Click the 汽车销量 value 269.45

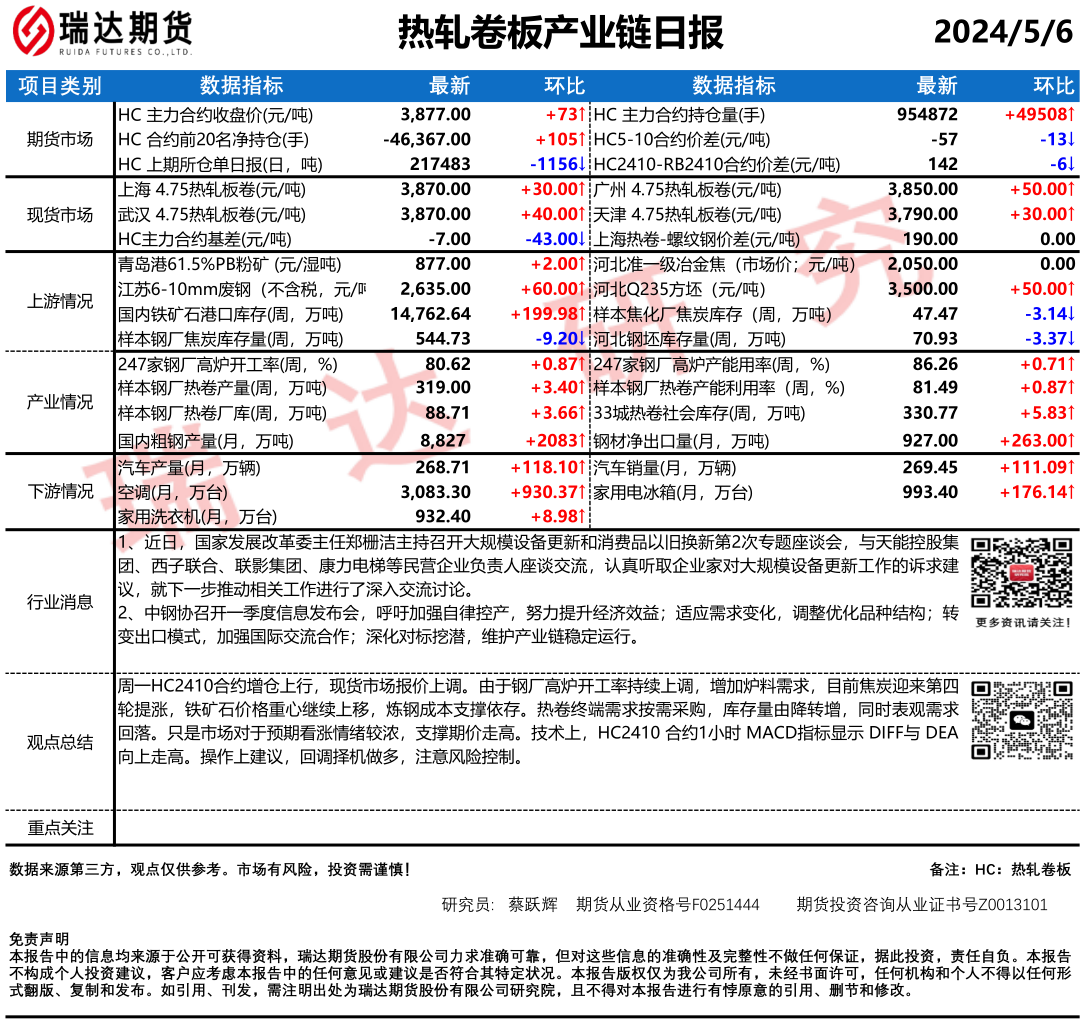click(x=931, y=467)
